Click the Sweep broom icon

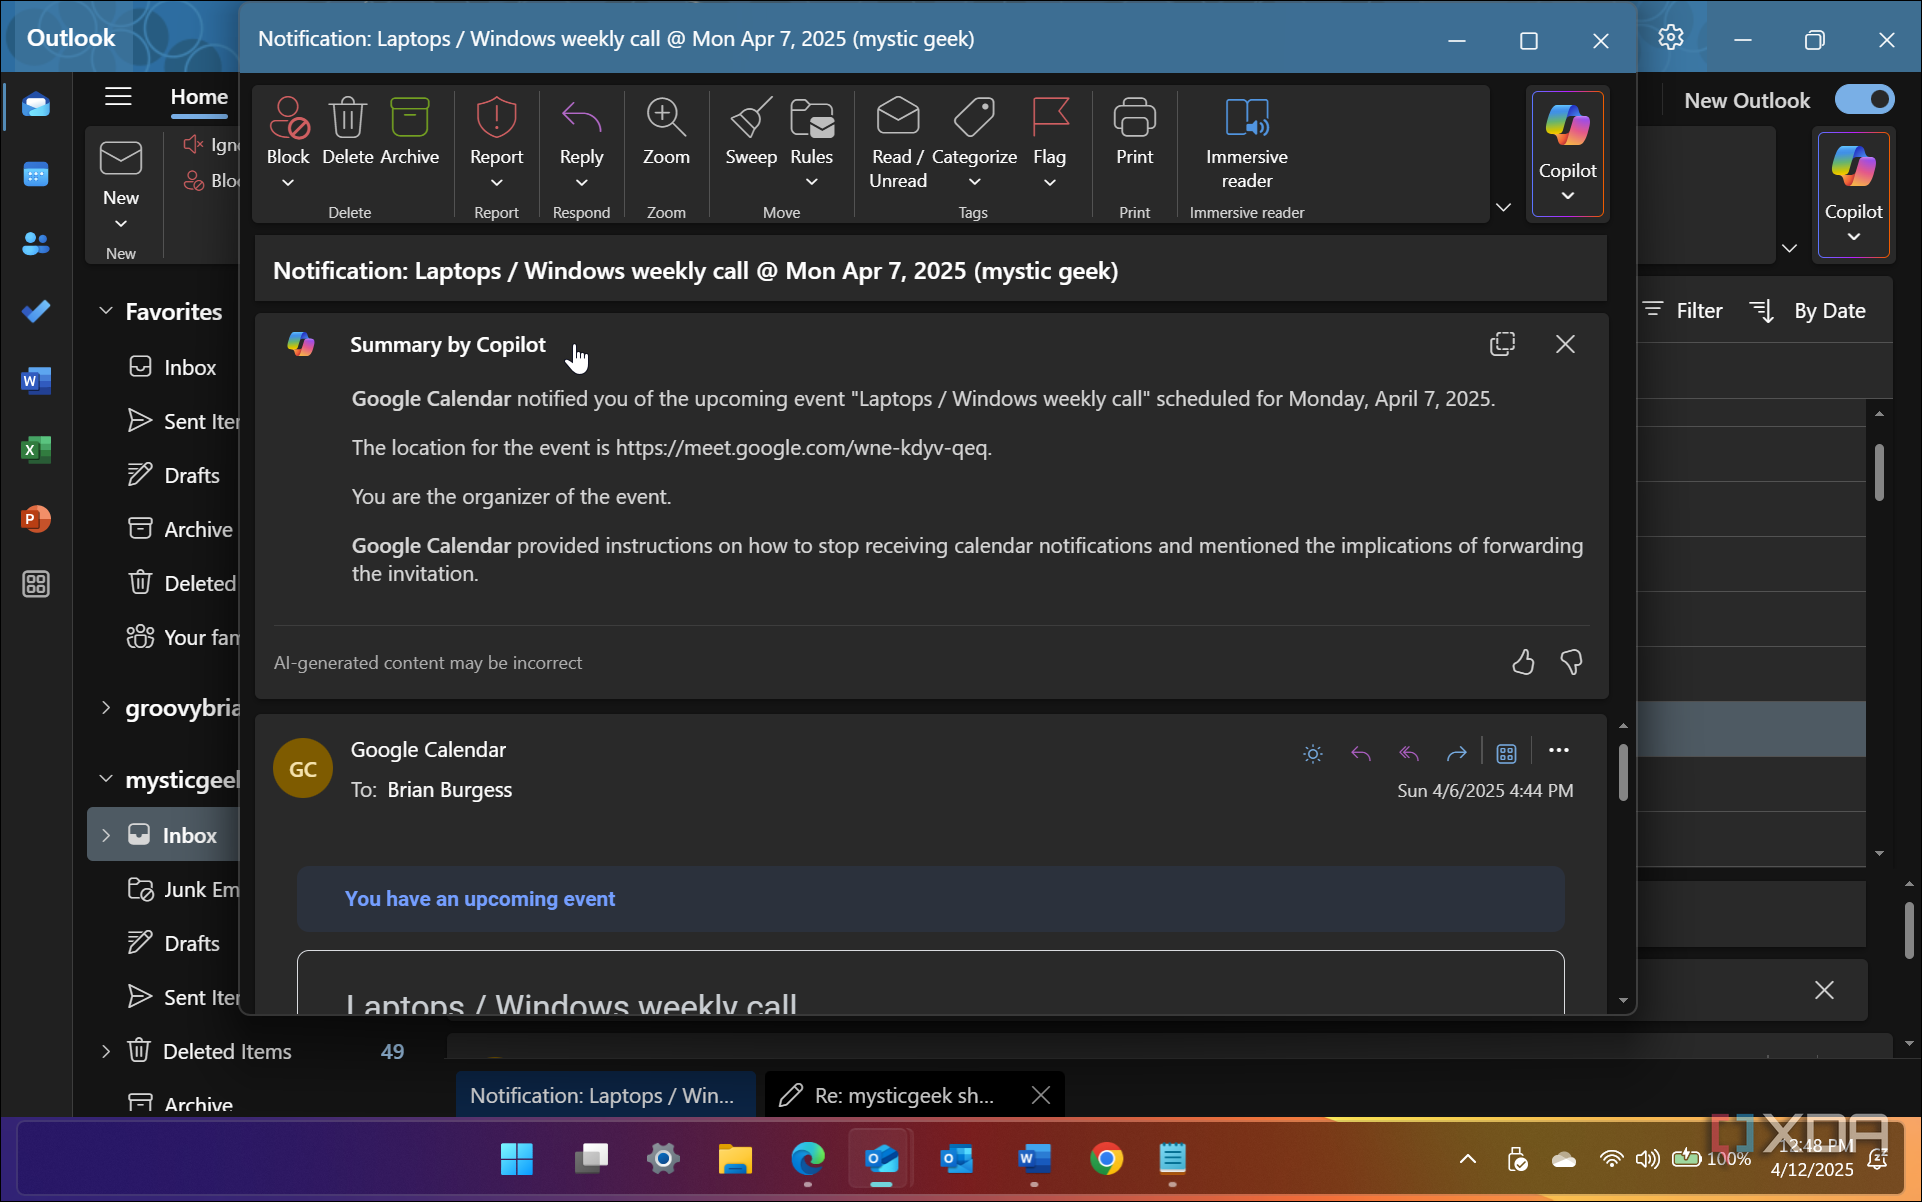pos(750,120)
